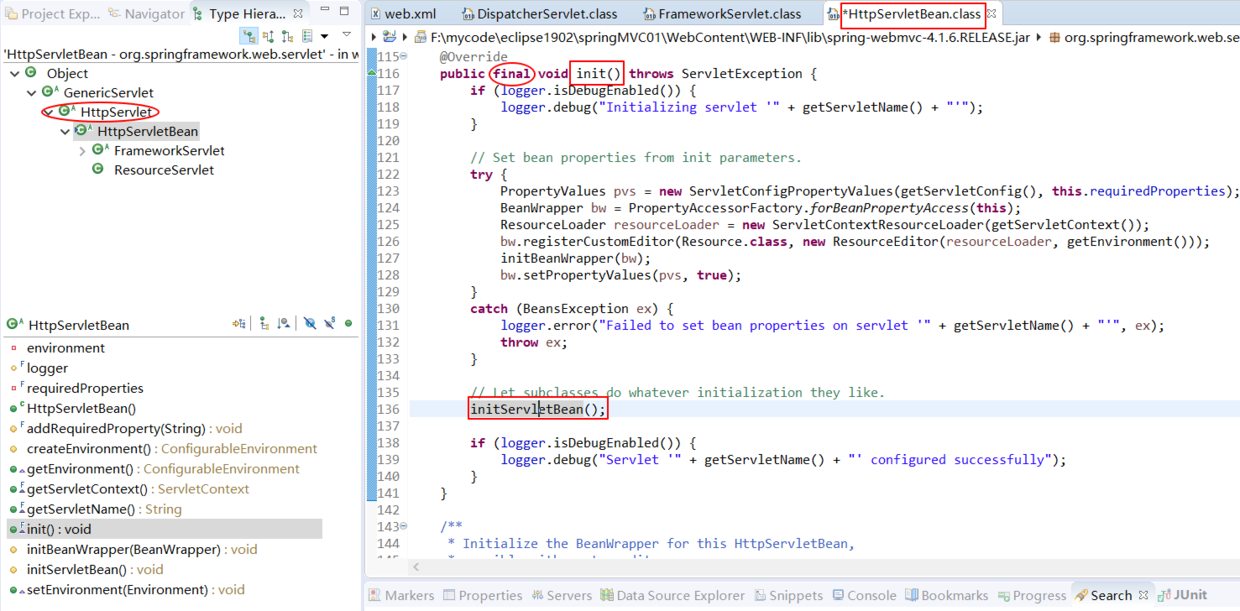Switch to Supertype Hierarchy view
Screen dimensions: 1240x611
268,35
